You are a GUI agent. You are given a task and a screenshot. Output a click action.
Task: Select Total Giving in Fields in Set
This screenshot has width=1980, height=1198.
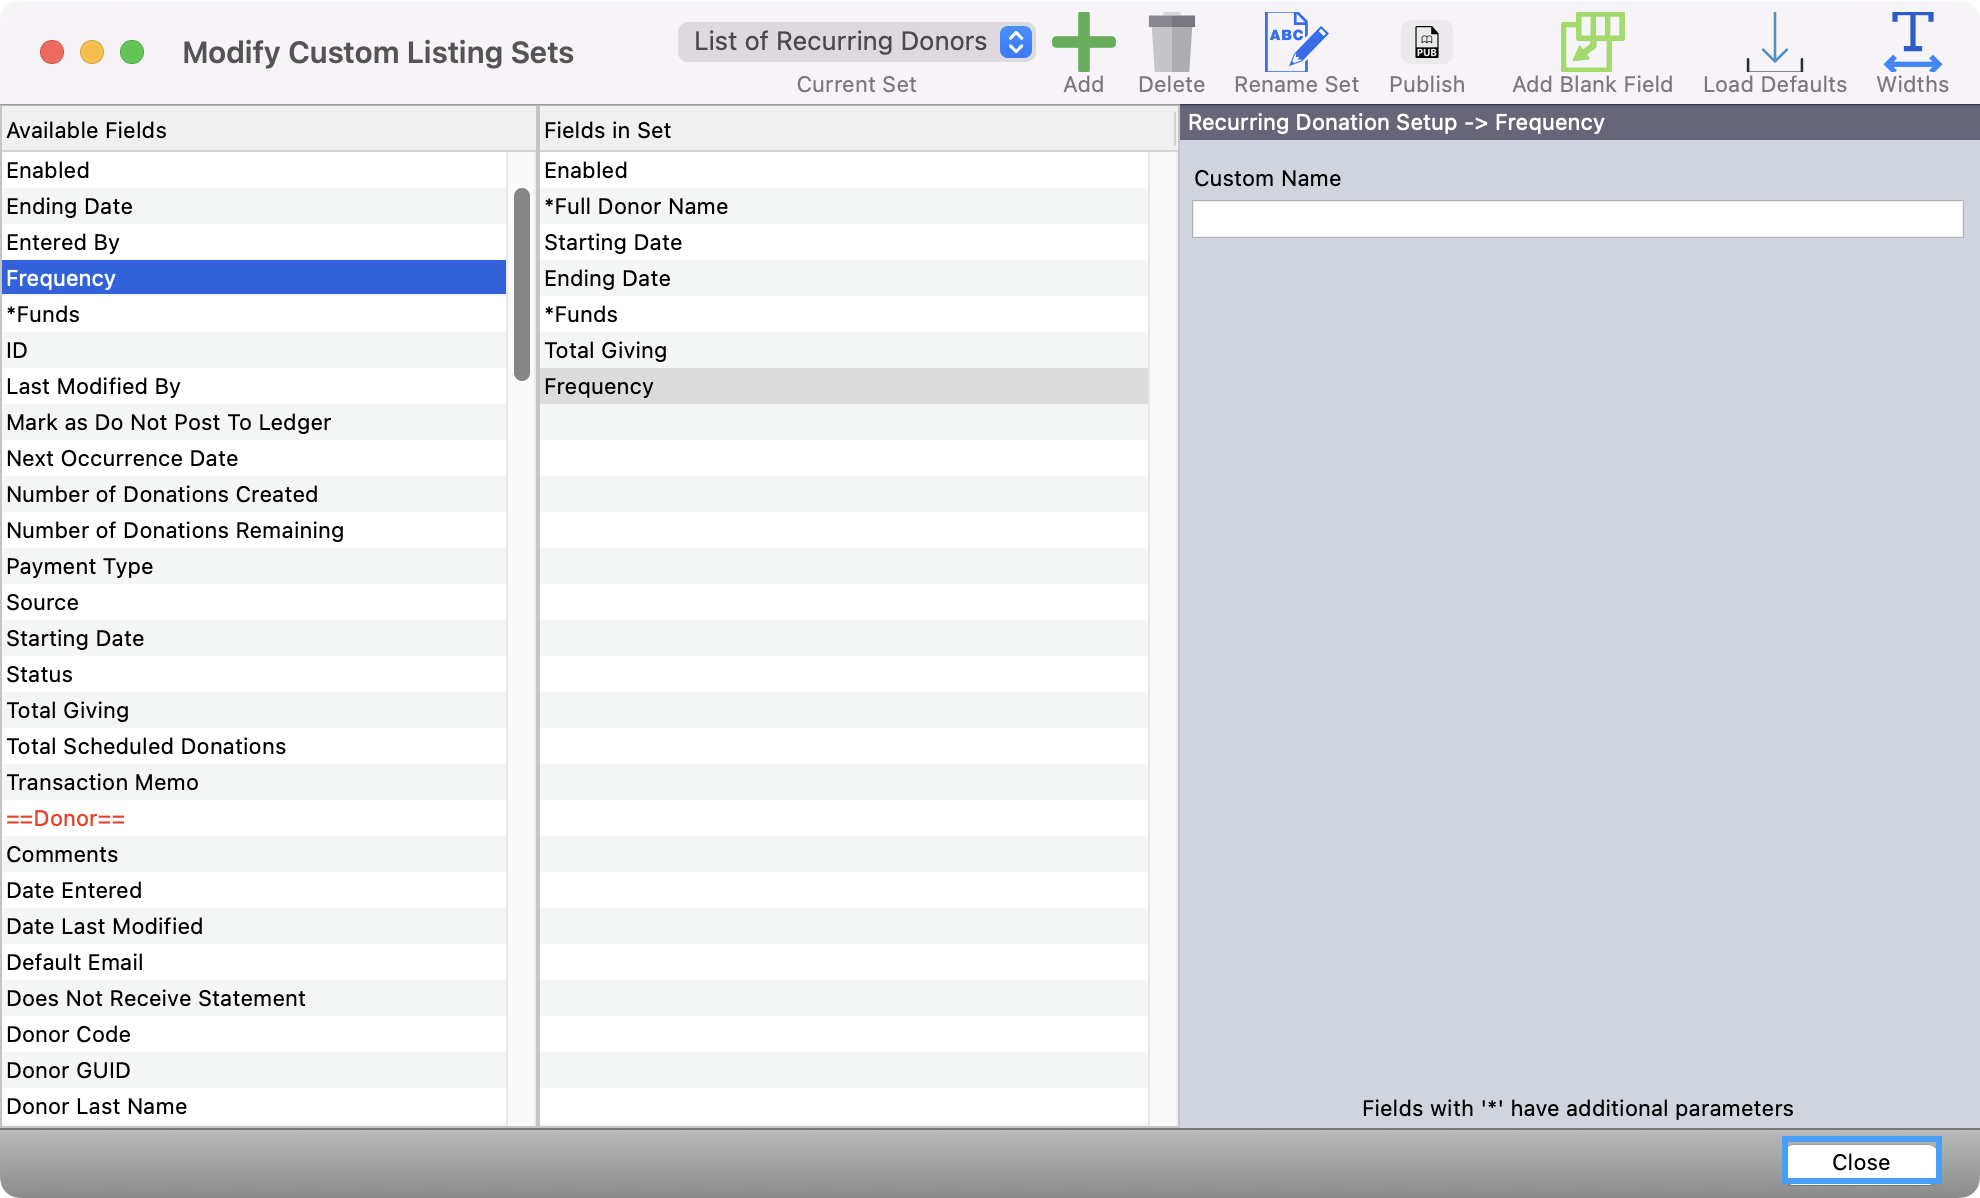point(842,350)
